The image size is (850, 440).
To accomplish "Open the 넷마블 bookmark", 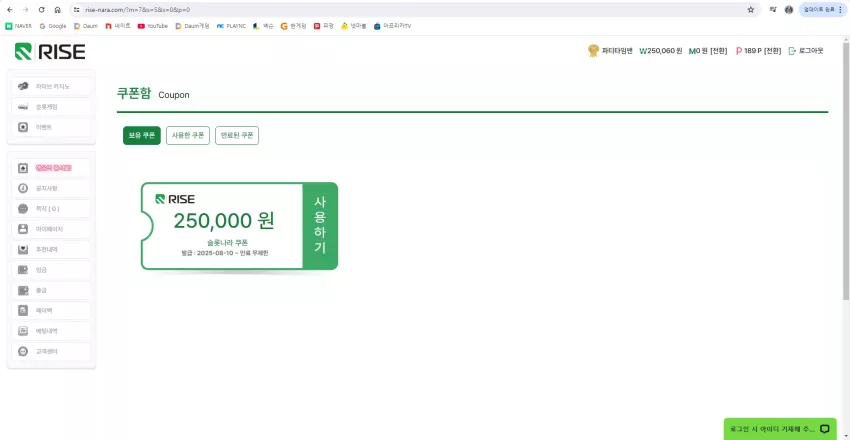I will 354,25.
